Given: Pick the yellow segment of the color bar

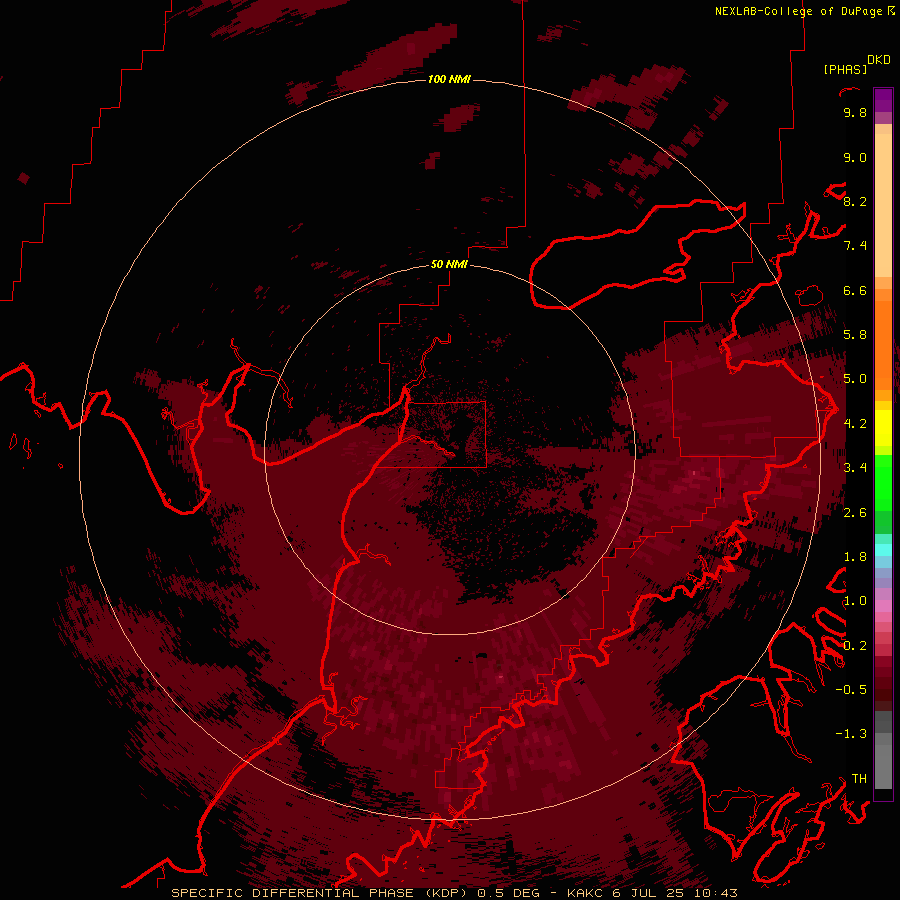Looking at the screenshot, I should (x=883, y=428).
